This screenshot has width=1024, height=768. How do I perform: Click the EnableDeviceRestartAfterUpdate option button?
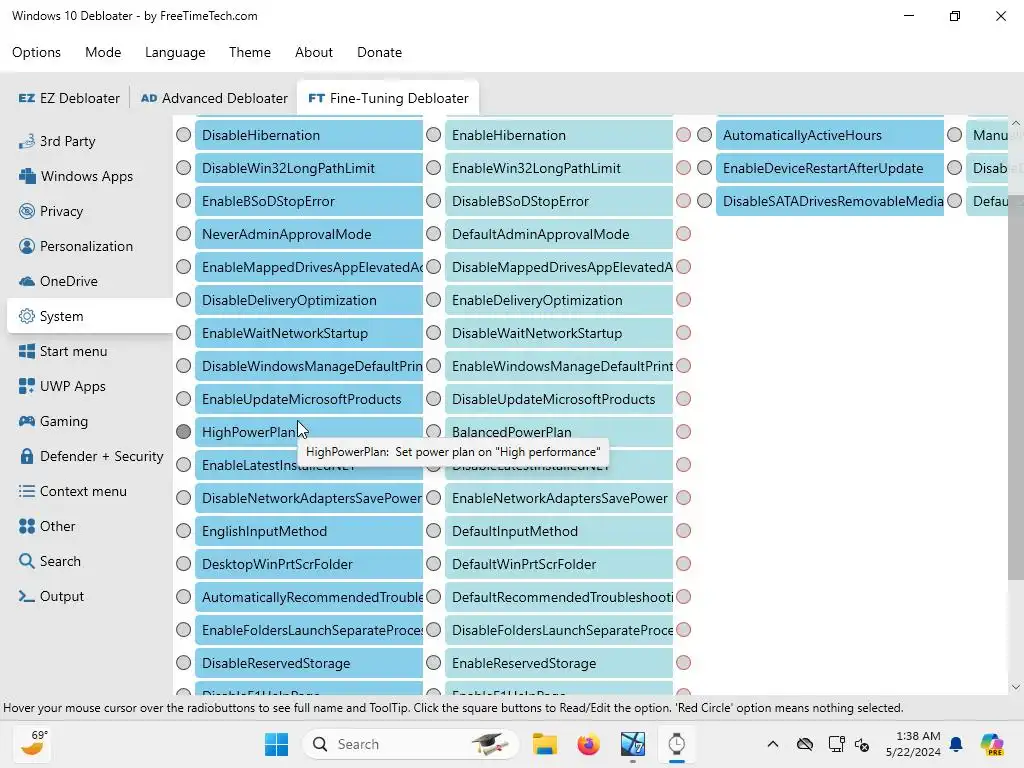[x=830, y=168]
